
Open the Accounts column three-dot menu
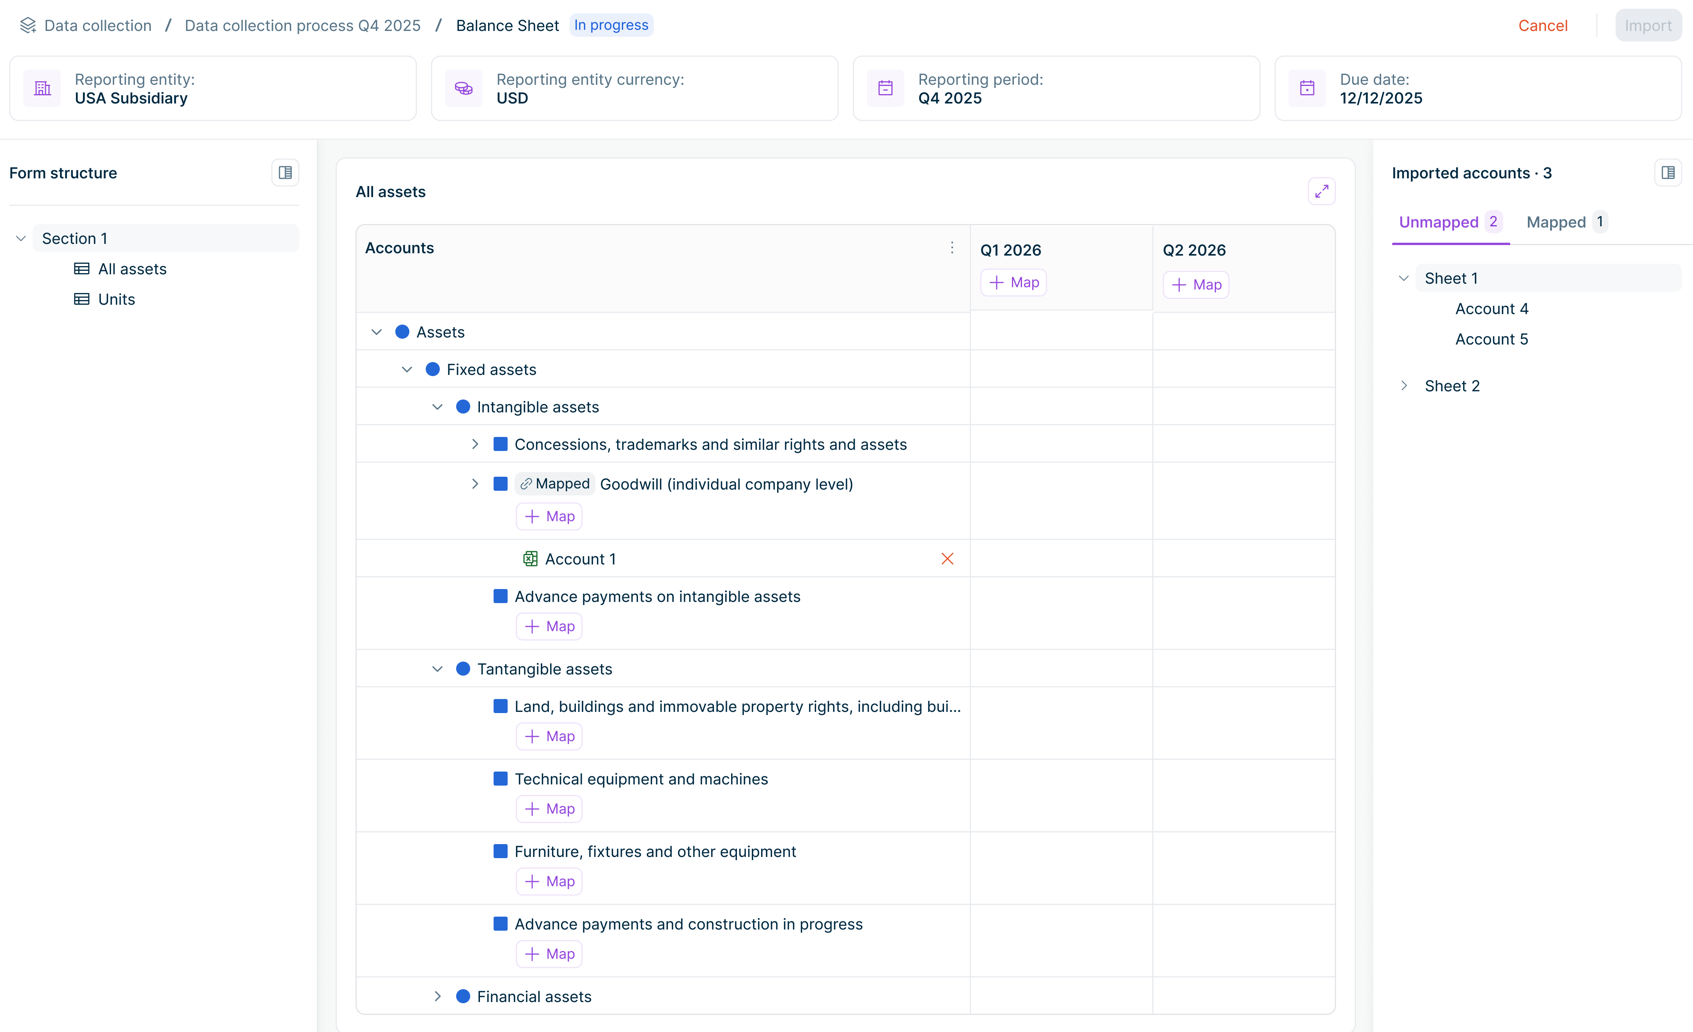[x=951, y=248]
